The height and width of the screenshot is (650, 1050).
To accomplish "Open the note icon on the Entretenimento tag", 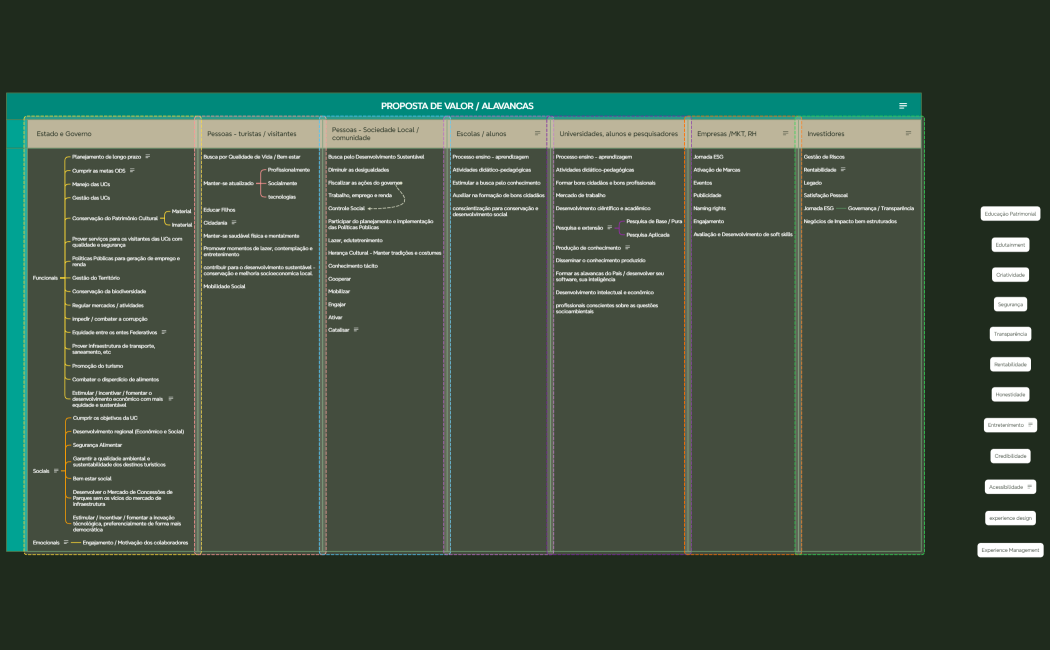I will tap(1030, 425).
